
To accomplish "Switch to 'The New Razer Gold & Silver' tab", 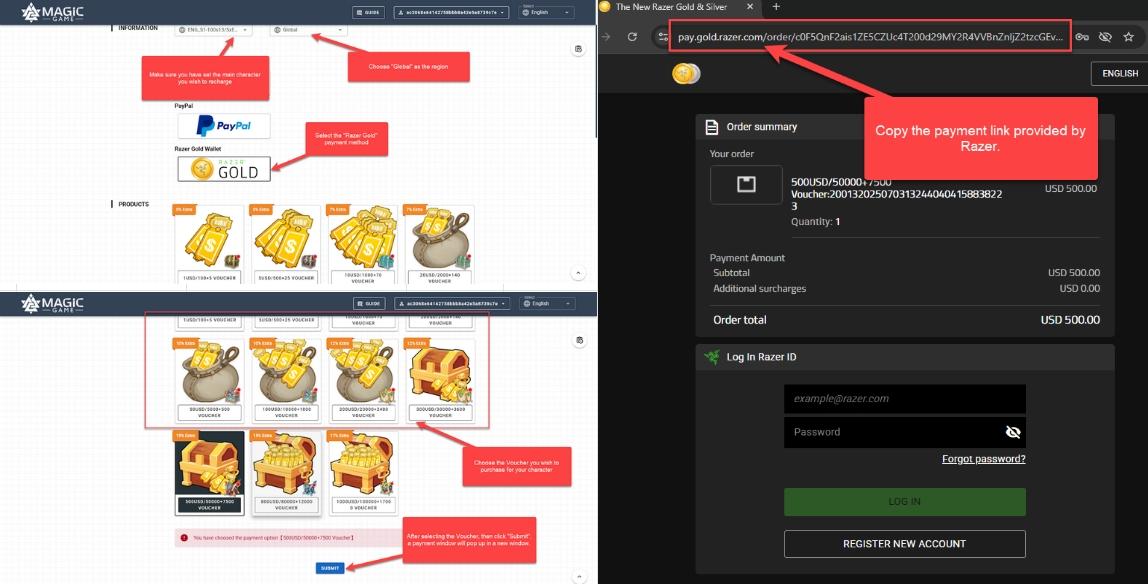I will point(671,7).
